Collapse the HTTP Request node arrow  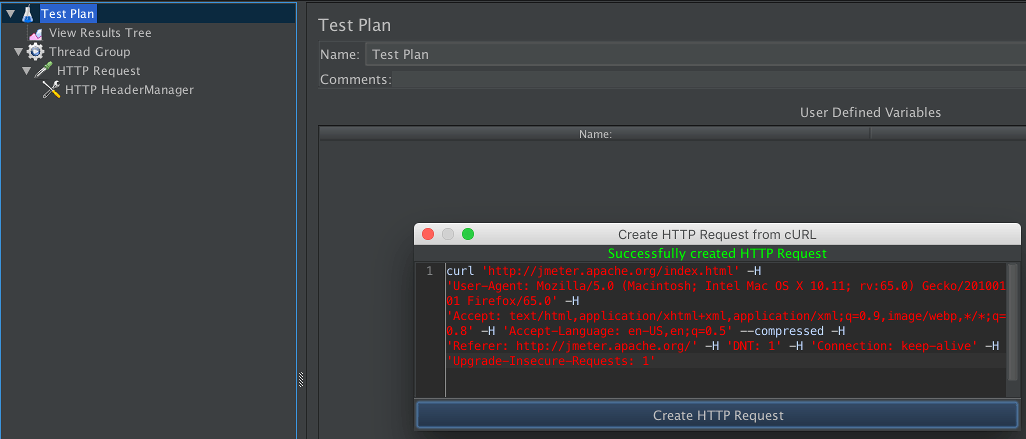(x=26, y=71)
